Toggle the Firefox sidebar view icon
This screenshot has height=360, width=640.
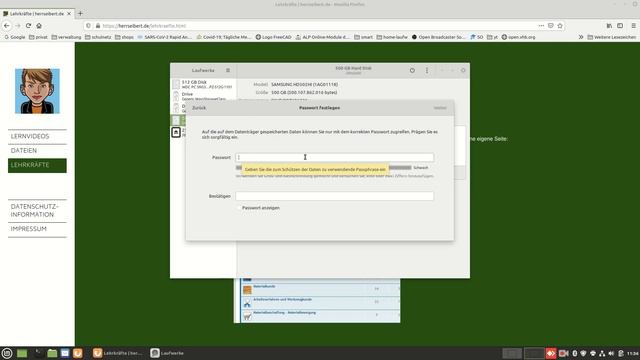[620, 25]
